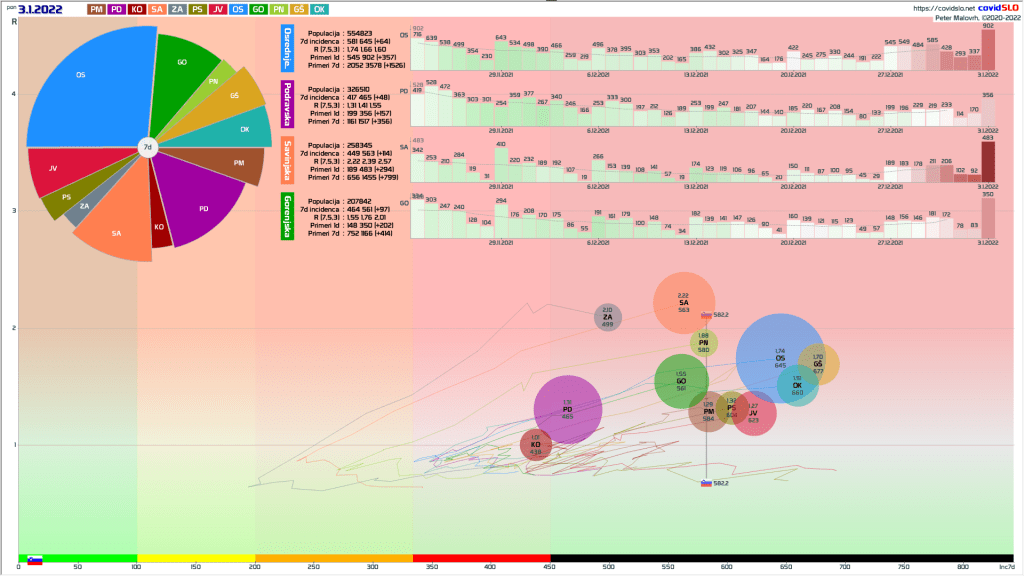Click the purple PD pie slice

(200, 205)
